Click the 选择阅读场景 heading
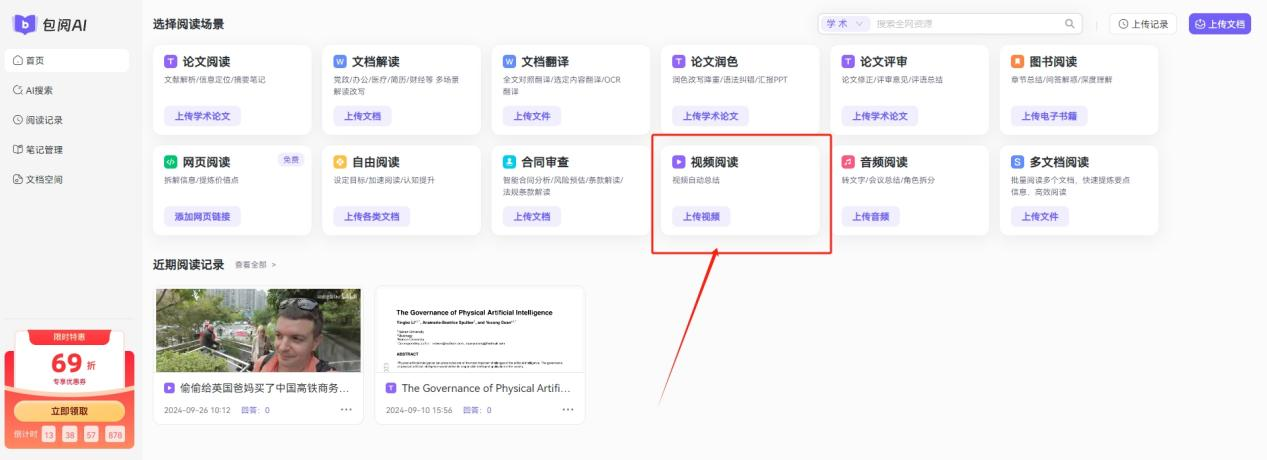Image resolution: width=1267 pixels, height=460 pixels. 188,23
